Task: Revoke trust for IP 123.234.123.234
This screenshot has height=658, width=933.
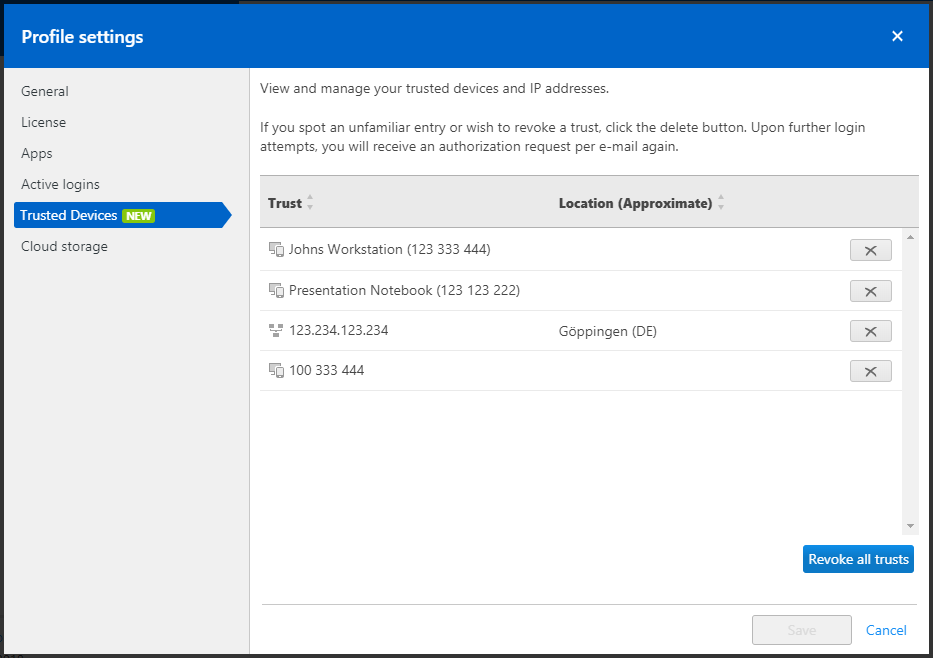Action: [x=870, y=331]
